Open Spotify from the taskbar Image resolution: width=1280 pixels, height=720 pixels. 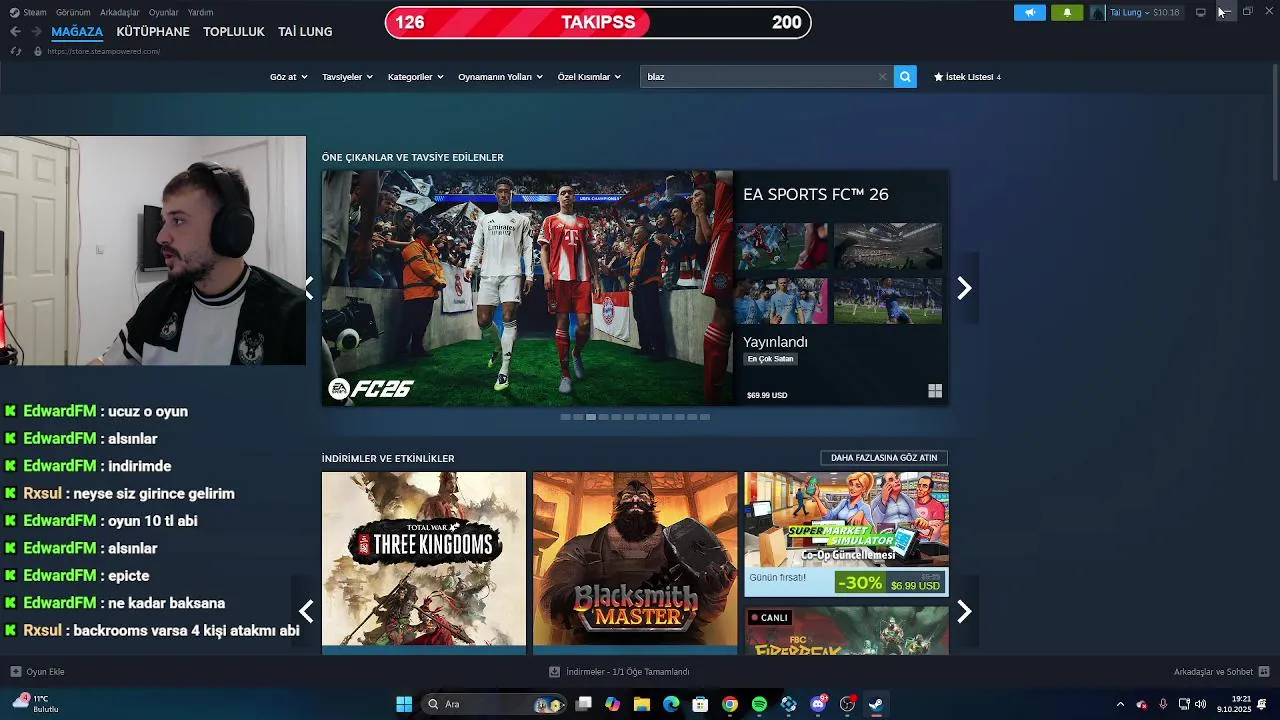click(x=759, y=704)
